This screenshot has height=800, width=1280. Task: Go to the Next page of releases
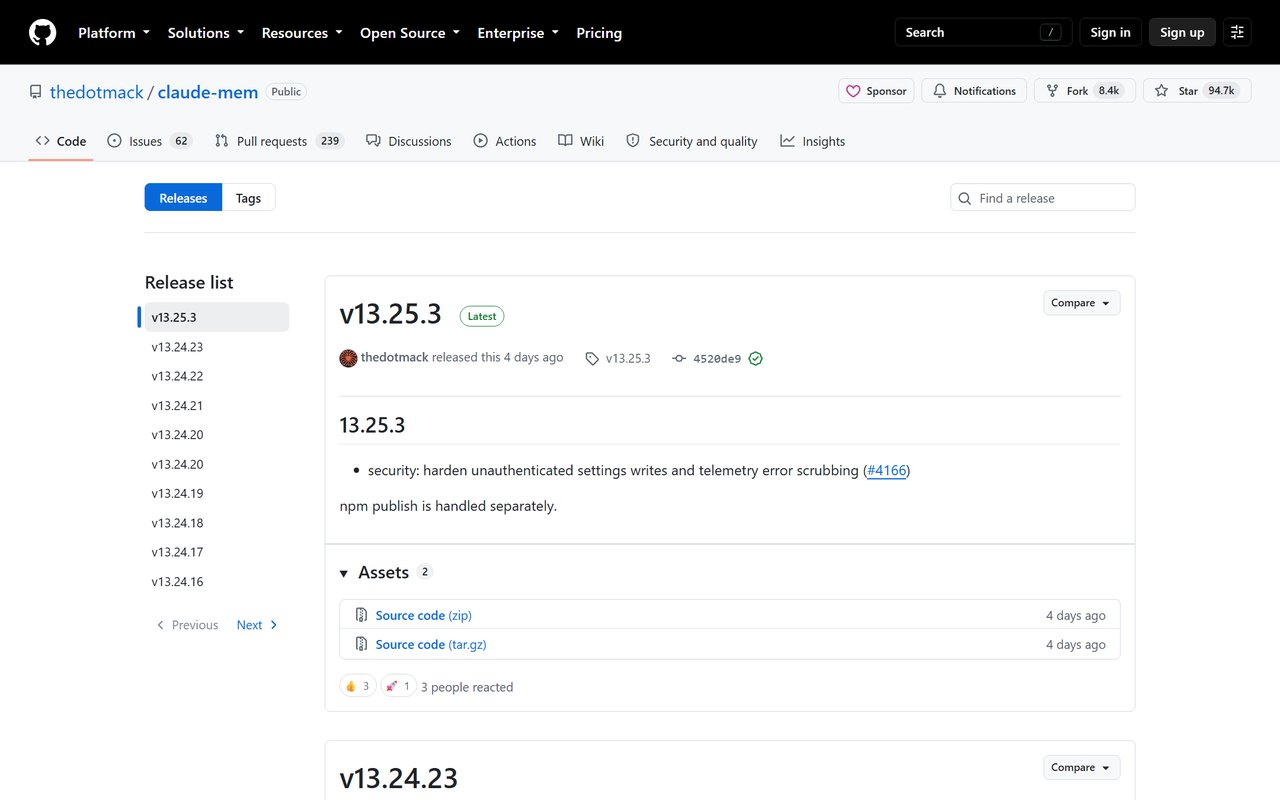[x=258, y=625]
